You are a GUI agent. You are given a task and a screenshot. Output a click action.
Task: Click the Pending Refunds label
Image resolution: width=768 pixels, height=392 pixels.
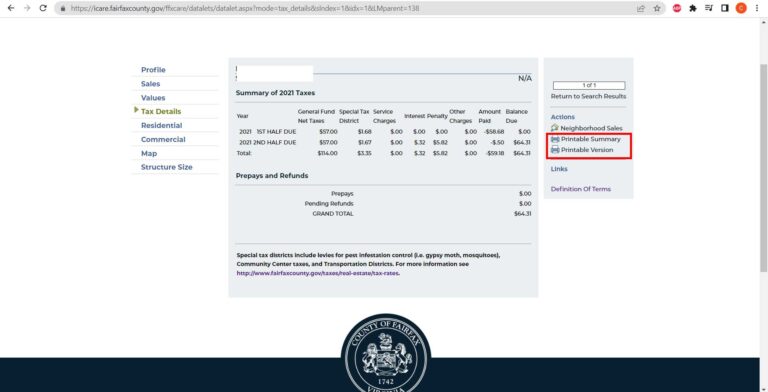[x=329, y=203]
